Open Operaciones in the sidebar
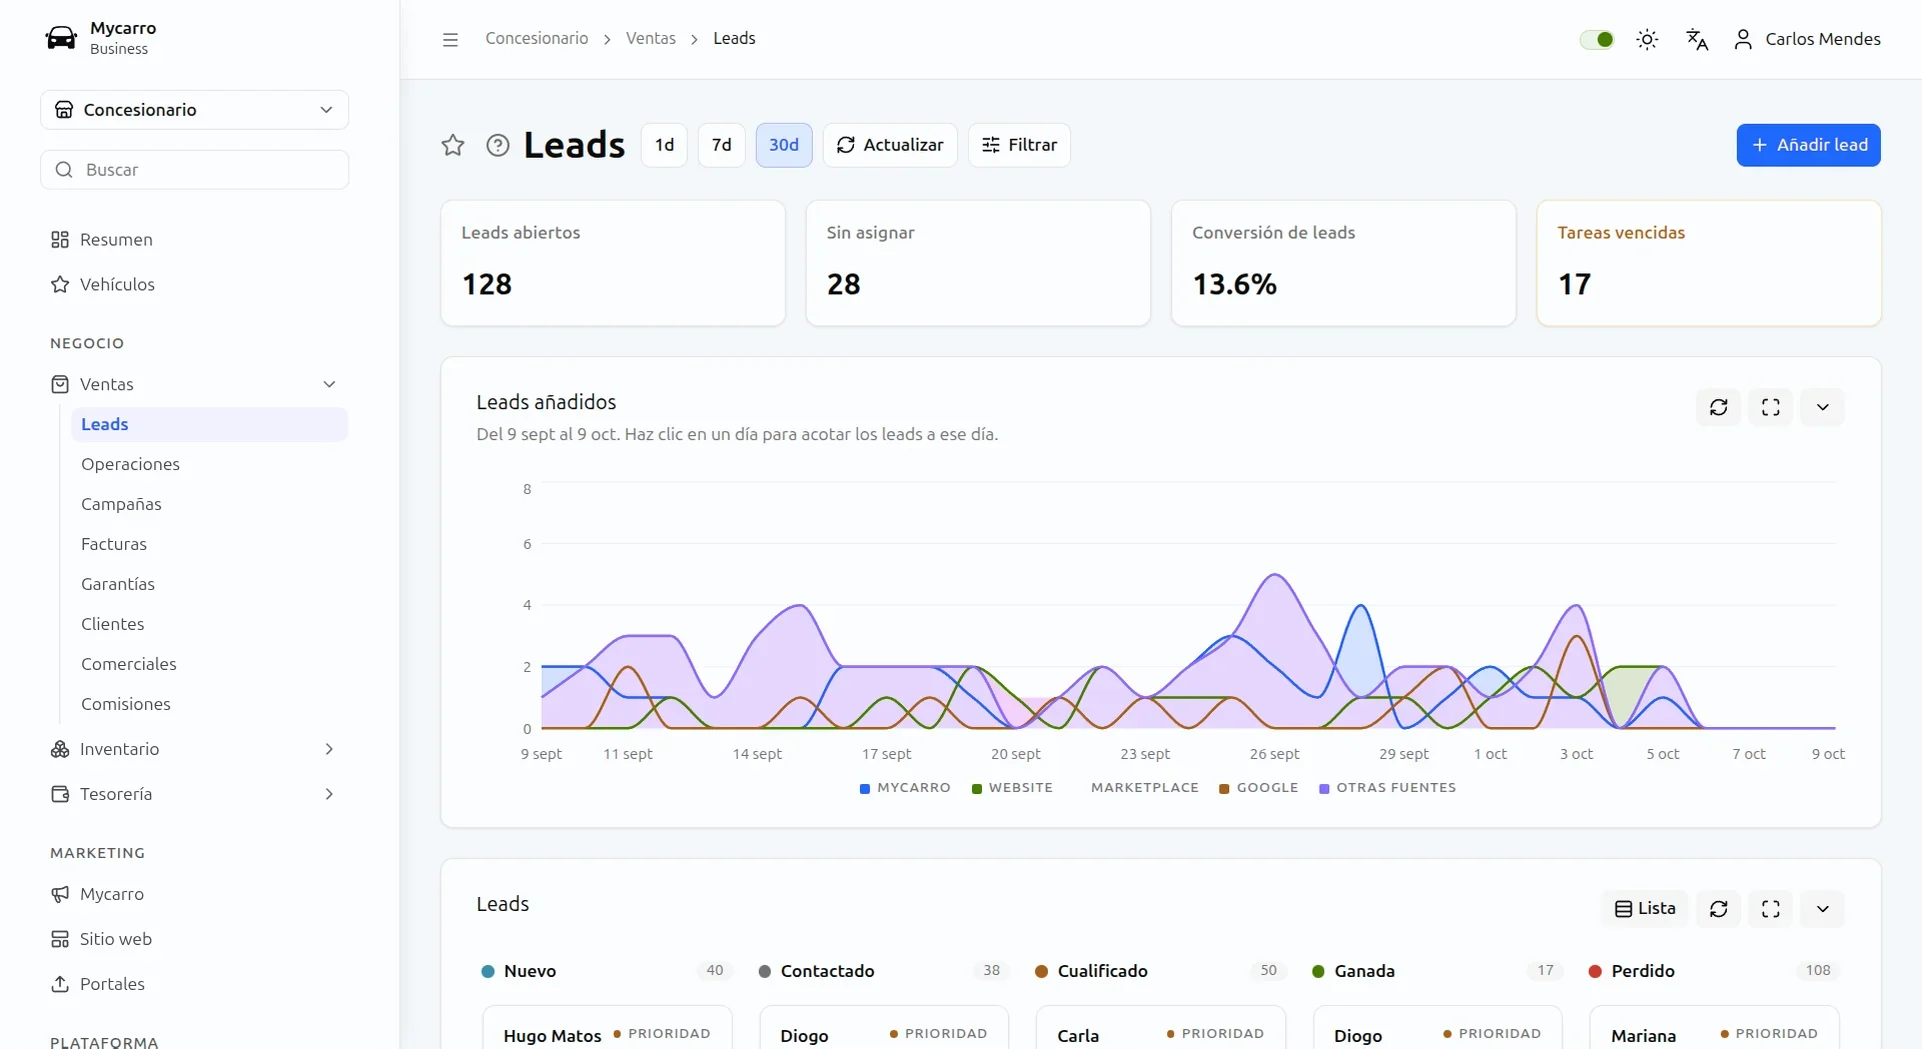 [210, 464]
